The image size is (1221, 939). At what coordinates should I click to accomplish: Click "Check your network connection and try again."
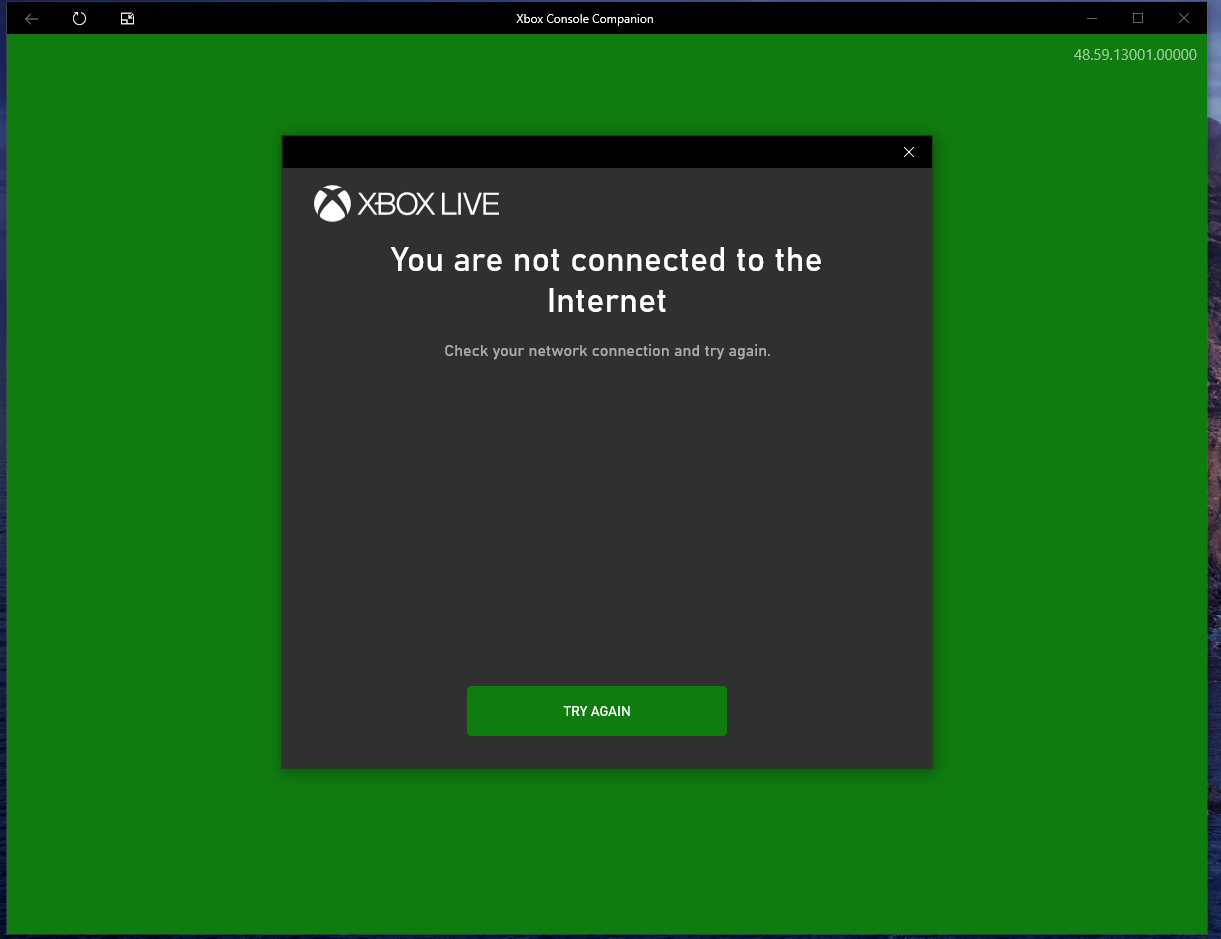(607, 351)
